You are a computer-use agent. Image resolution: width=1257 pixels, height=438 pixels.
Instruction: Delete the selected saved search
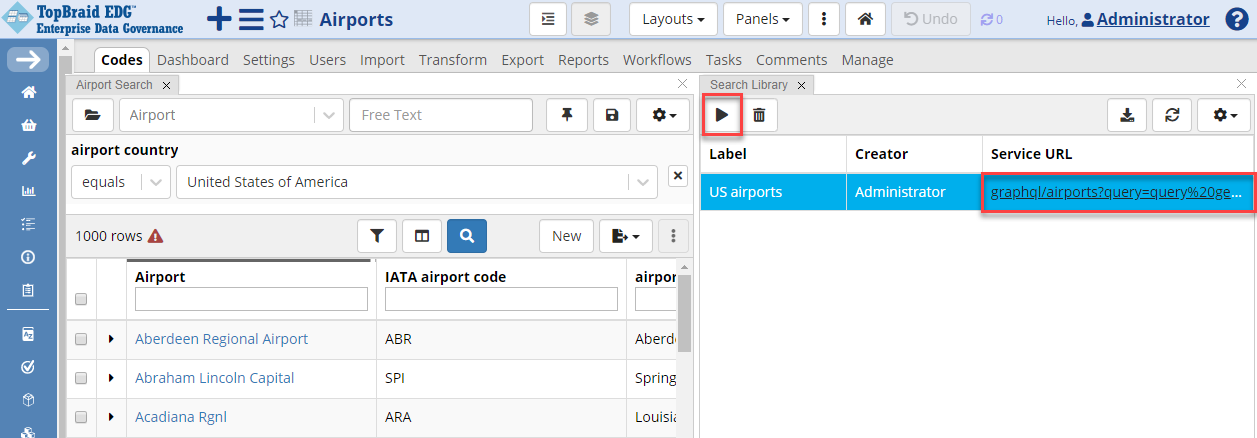point(759,116)
